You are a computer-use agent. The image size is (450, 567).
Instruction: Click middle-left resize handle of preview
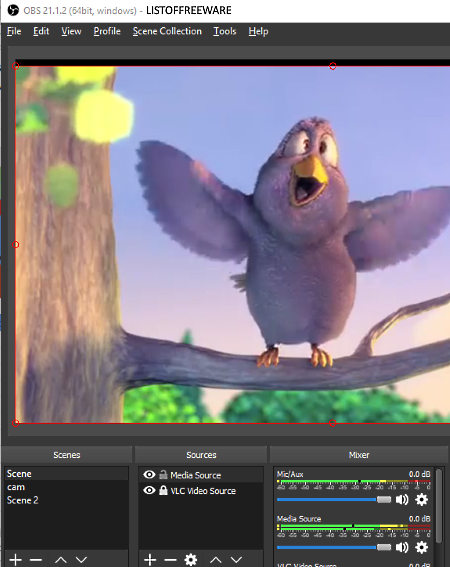[x=16, y=245]
